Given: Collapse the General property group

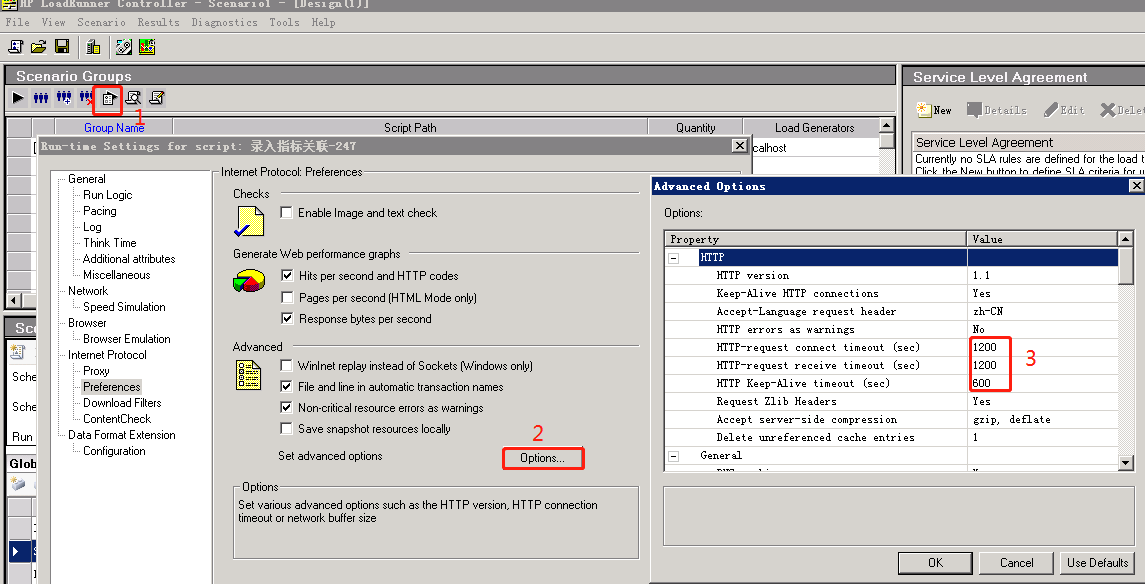Looking at the screenshot, I should click(x=674, y=456).
